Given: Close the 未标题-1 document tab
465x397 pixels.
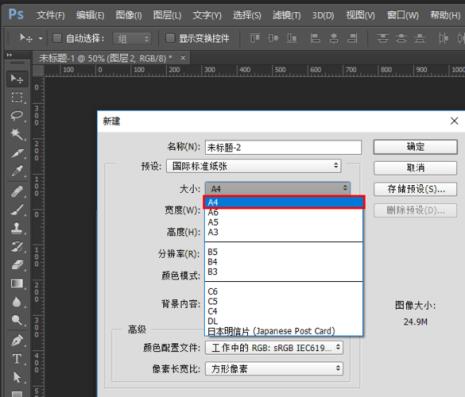Looking at the screenshot, I should 183,58.
